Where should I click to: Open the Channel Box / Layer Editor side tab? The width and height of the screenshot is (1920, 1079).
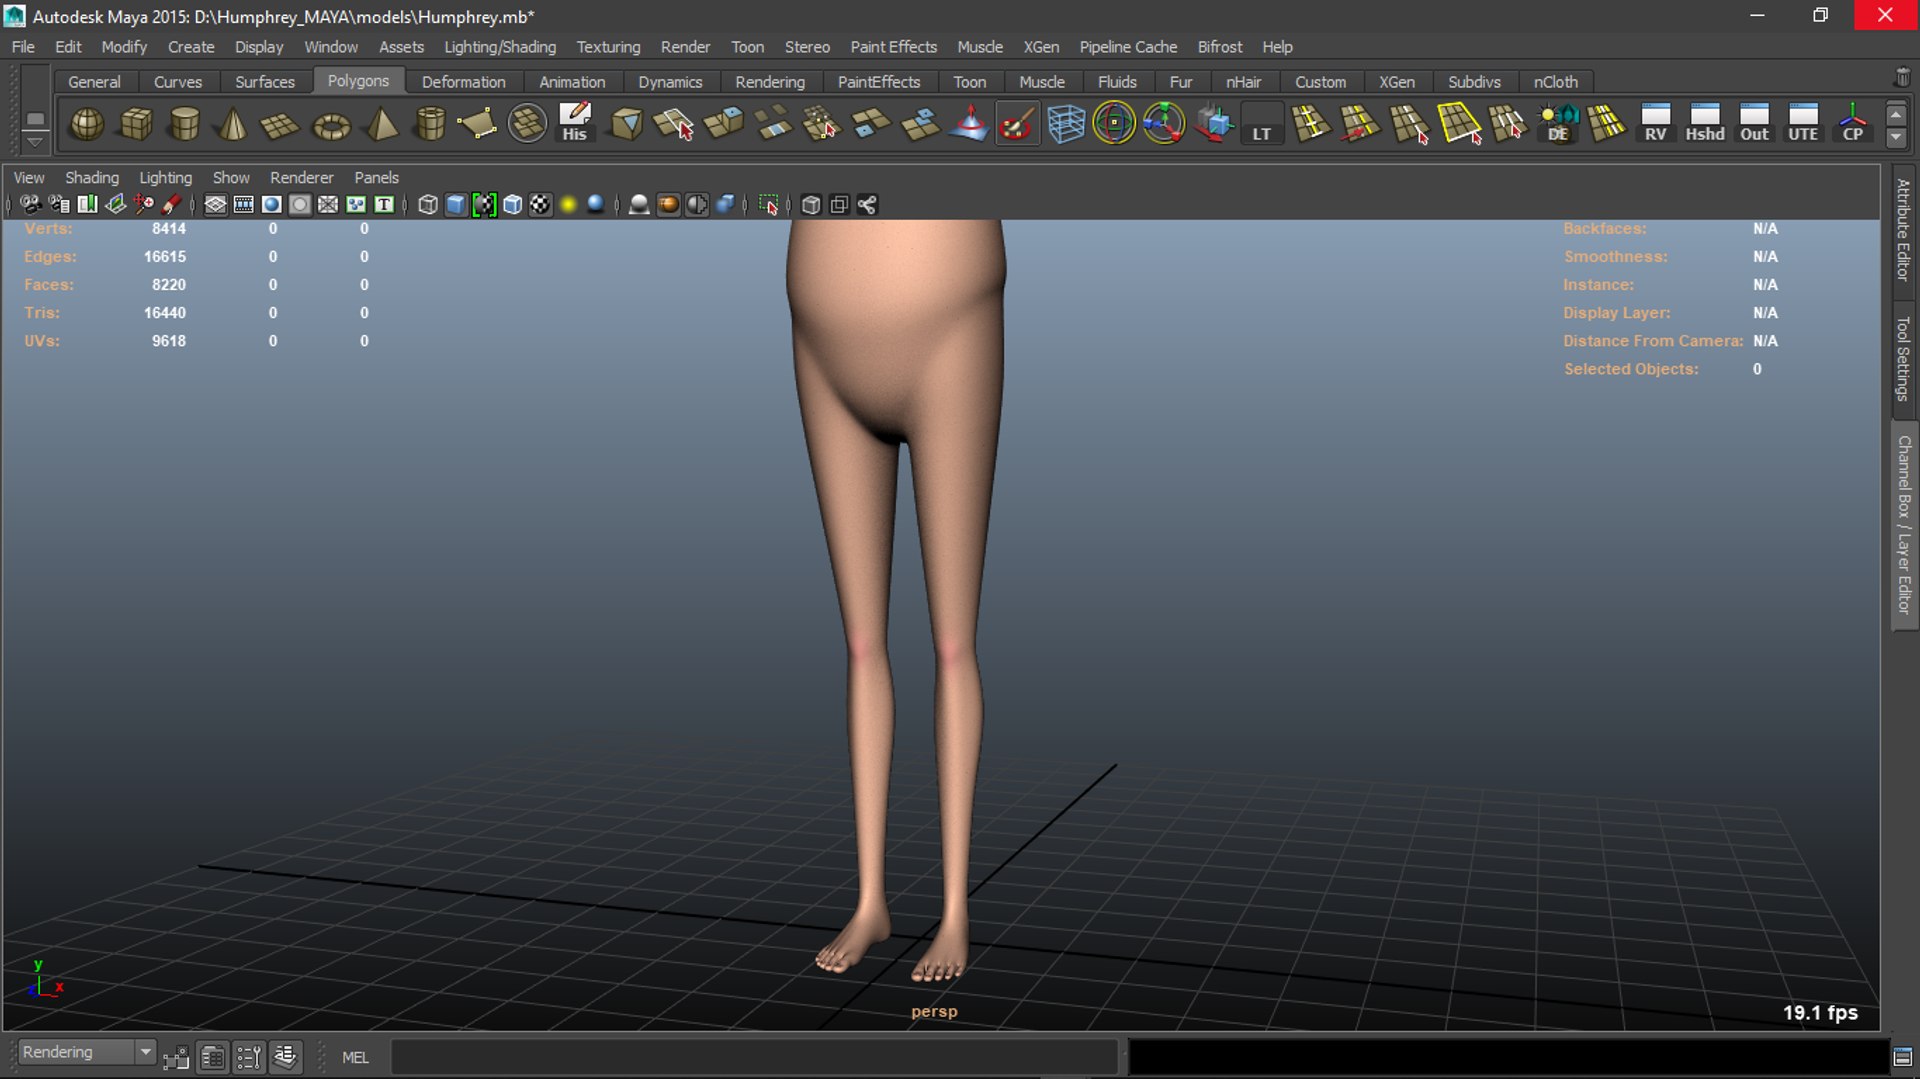coord(1903,525)
